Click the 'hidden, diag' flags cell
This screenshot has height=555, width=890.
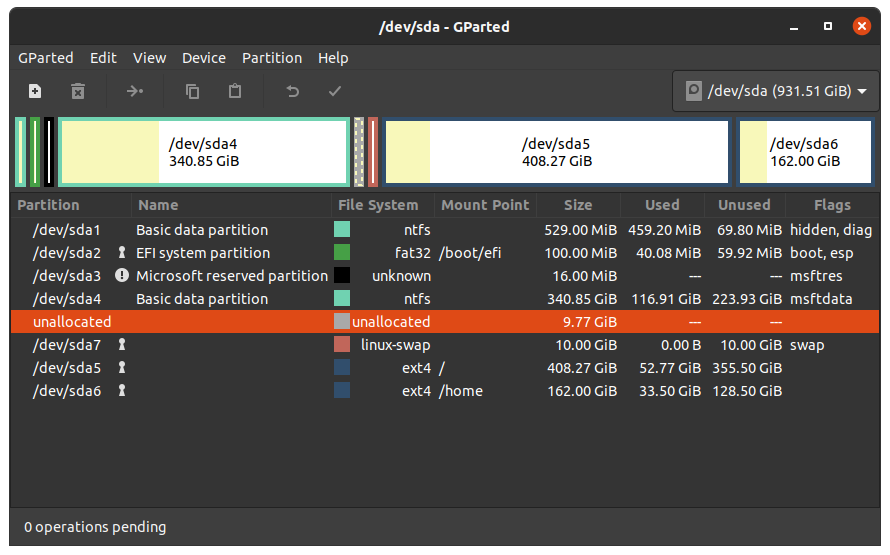(x=831, y=230)
